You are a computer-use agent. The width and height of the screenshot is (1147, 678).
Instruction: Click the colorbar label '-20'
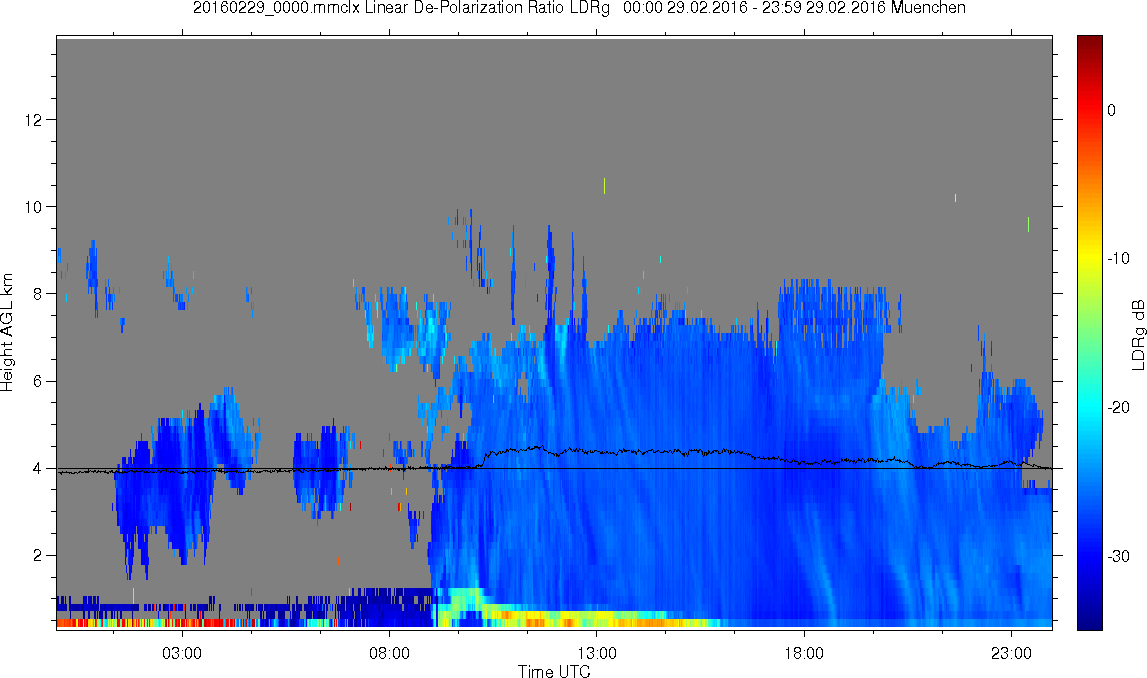click(x=1118, y=407)
